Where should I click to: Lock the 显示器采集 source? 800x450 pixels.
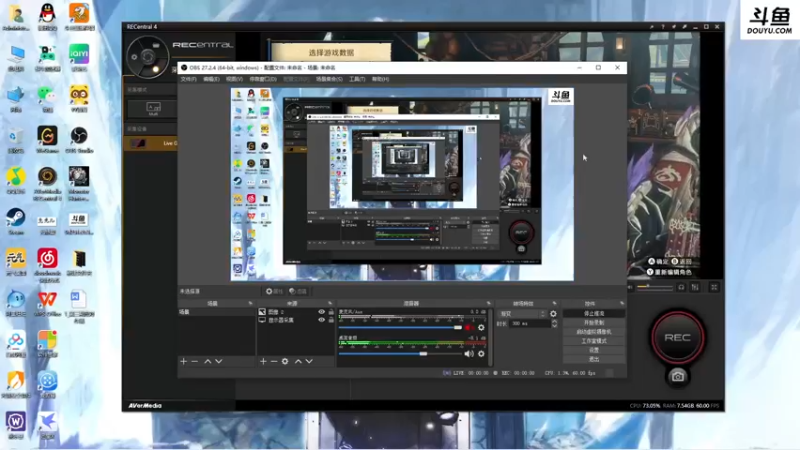click(x=331, y=320)
